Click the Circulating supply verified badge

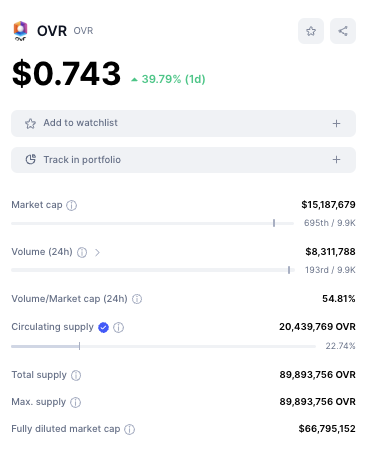coord(103,328)
